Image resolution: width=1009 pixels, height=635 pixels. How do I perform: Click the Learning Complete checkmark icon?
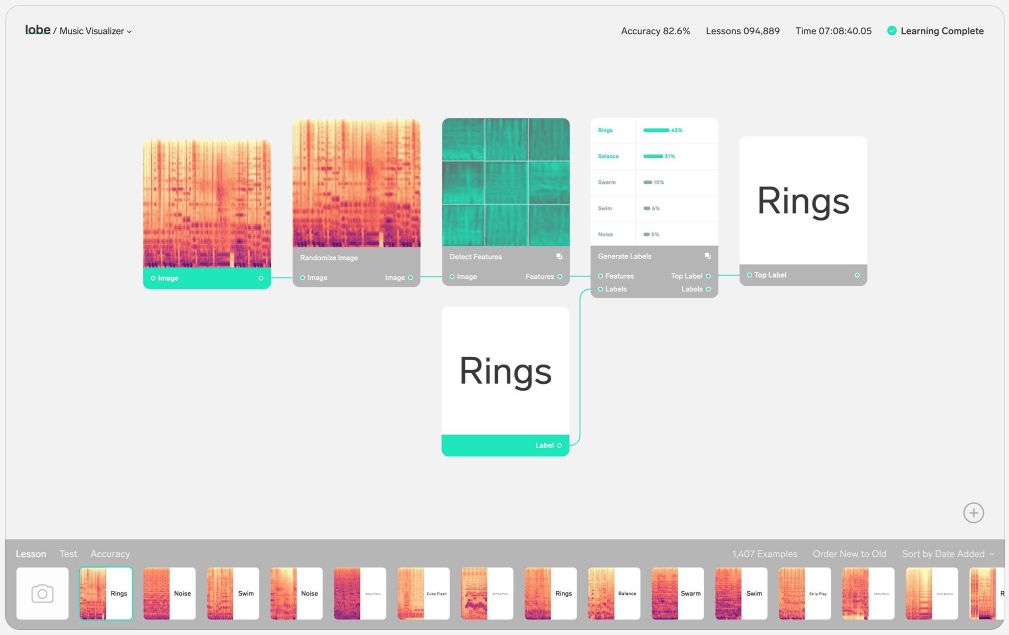coord(891,31)
